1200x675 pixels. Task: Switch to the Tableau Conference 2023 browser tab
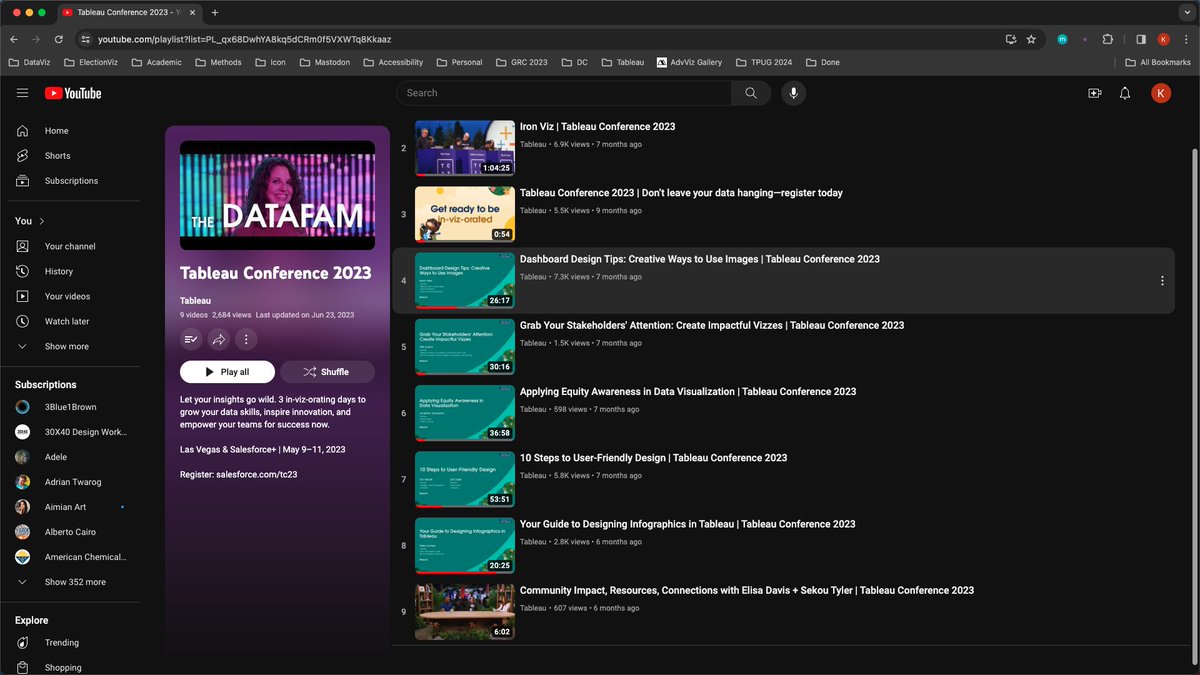[127, 14]
